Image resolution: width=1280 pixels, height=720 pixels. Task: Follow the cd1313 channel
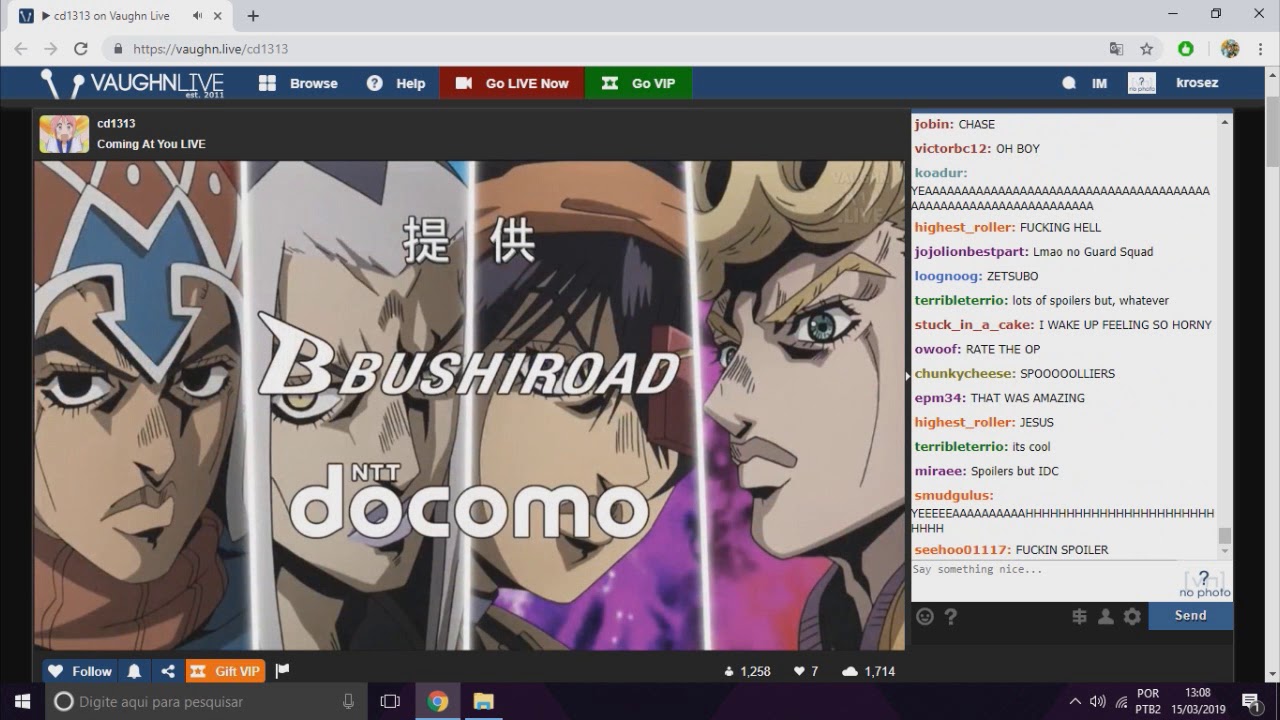click(80, 671)
